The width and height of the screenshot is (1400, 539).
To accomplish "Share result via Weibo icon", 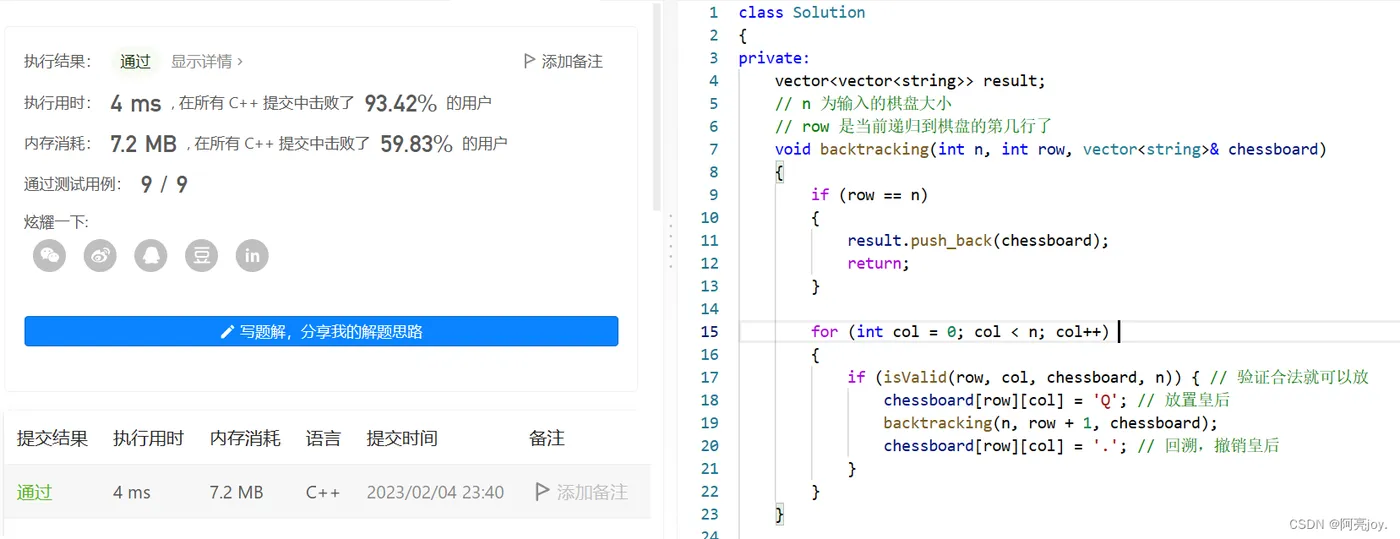I will coord(100,255).
